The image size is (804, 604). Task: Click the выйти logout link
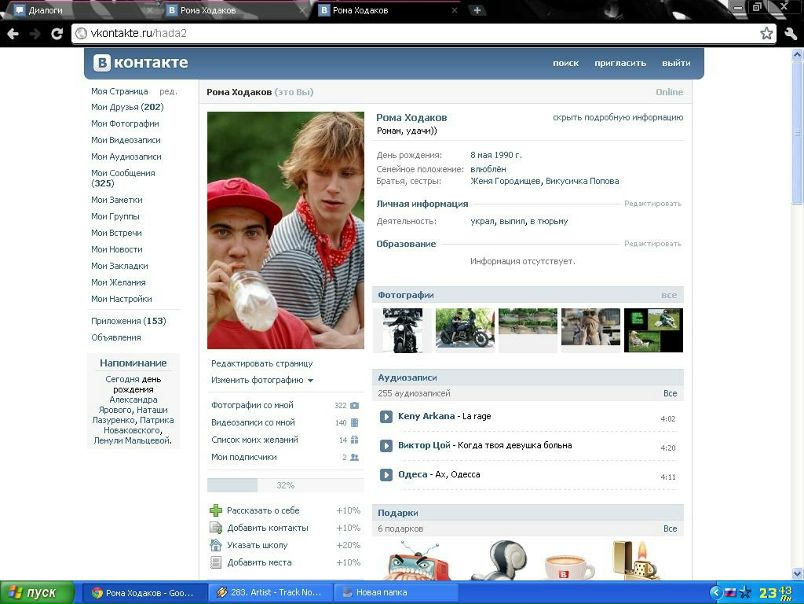(676, 63)
